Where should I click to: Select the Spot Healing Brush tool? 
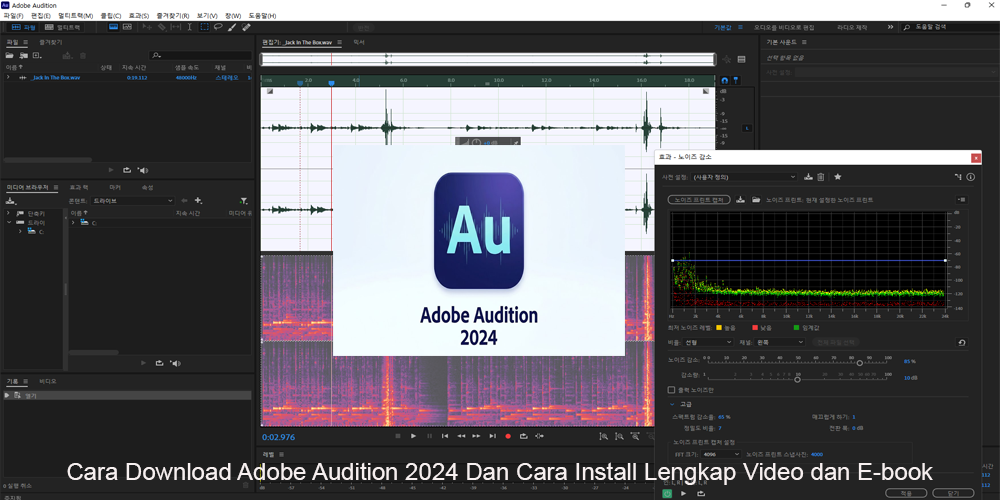click(246, 27)
